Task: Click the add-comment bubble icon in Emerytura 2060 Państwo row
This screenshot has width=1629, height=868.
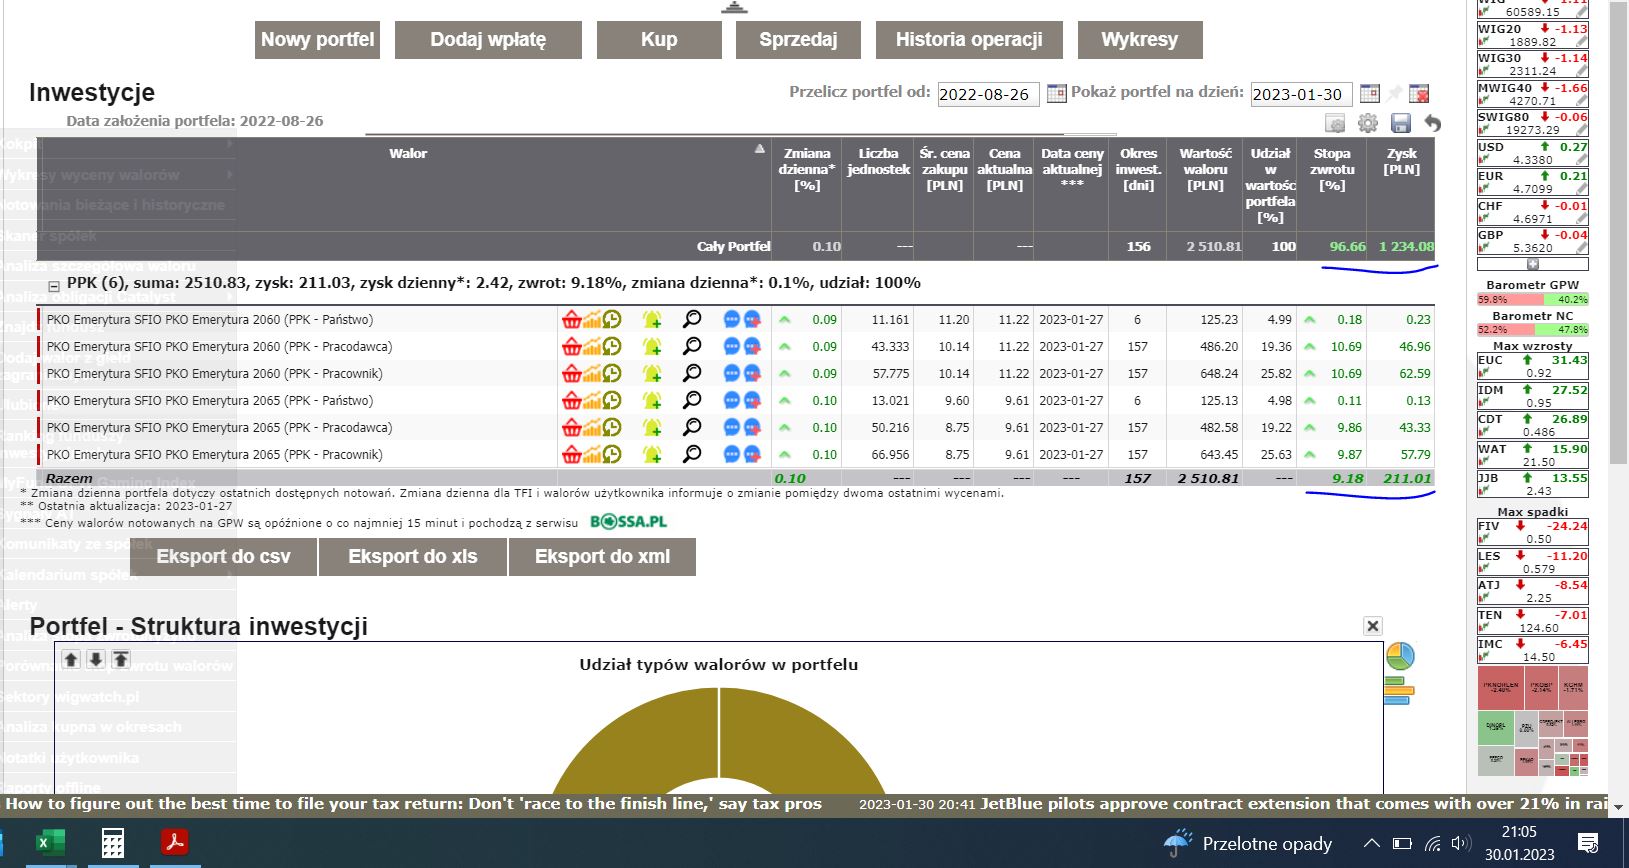Action: coord(752,319)
